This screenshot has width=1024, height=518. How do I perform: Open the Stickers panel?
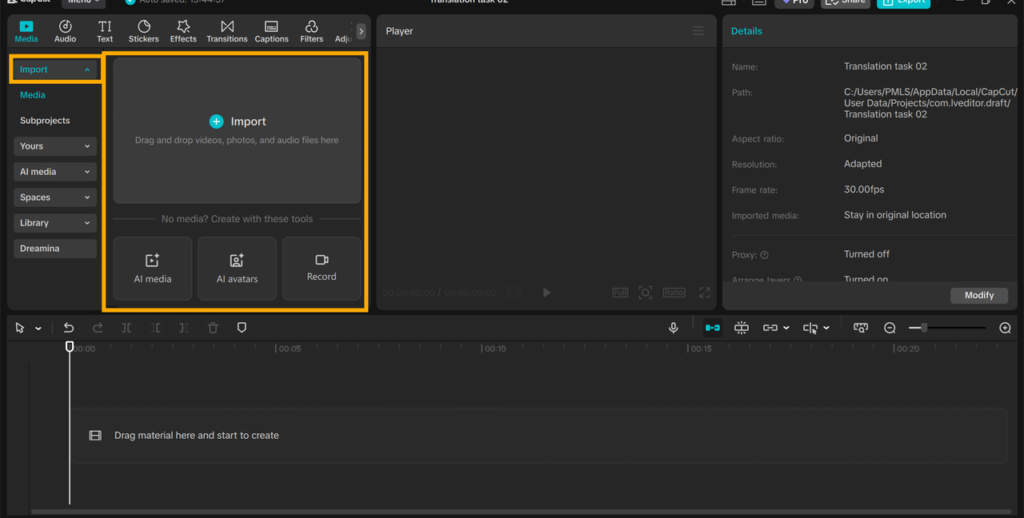(143, 31)
